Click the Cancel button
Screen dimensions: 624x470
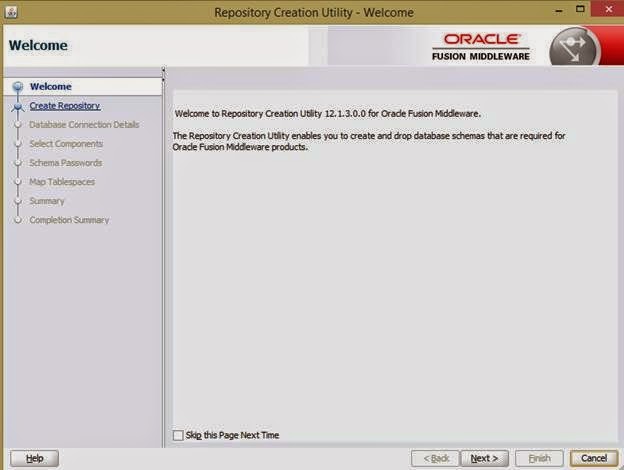[x=594, y=458]
